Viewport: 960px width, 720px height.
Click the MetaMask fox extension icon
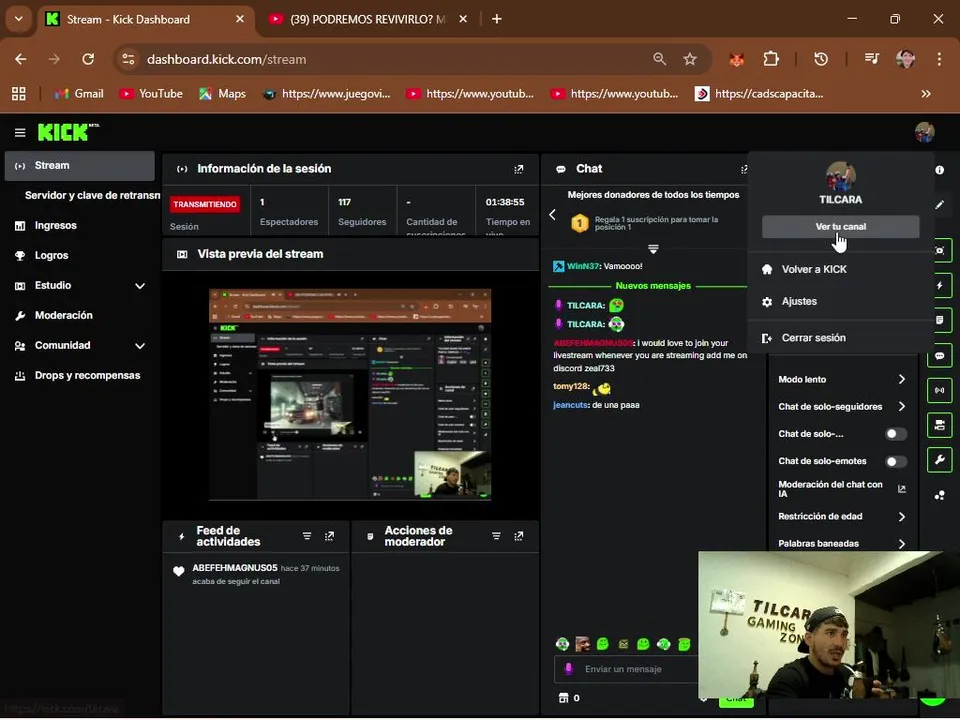click(x=737, y=59)
